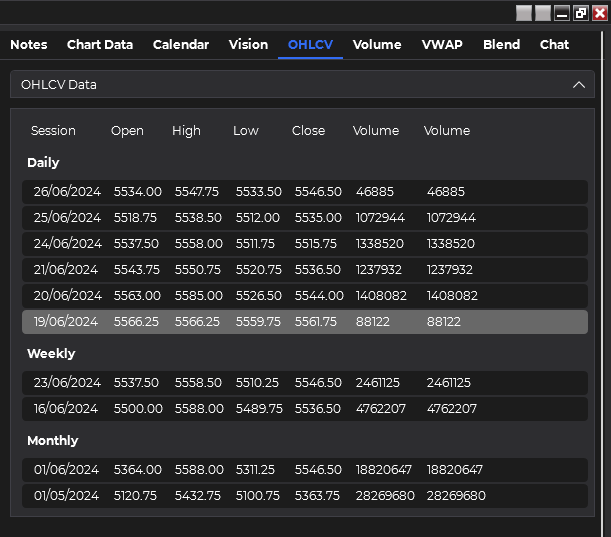Restore the window using the restore icon
The image size is (611, 537).
(581, 13)
